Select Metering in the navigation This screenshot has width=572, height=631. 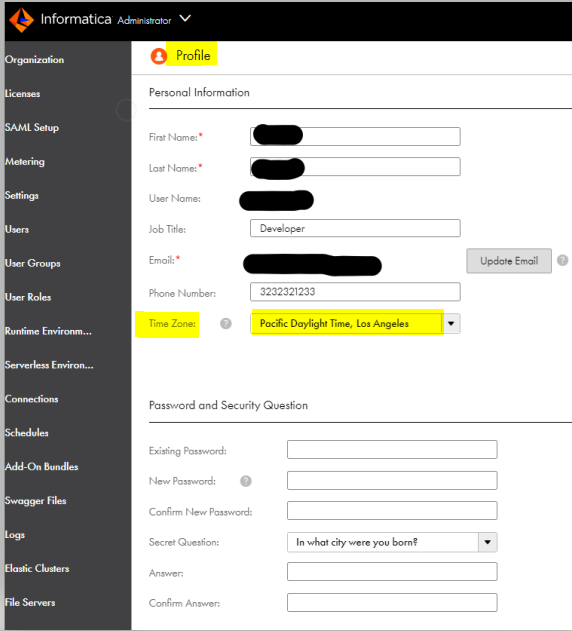click(x=25, y=161)
